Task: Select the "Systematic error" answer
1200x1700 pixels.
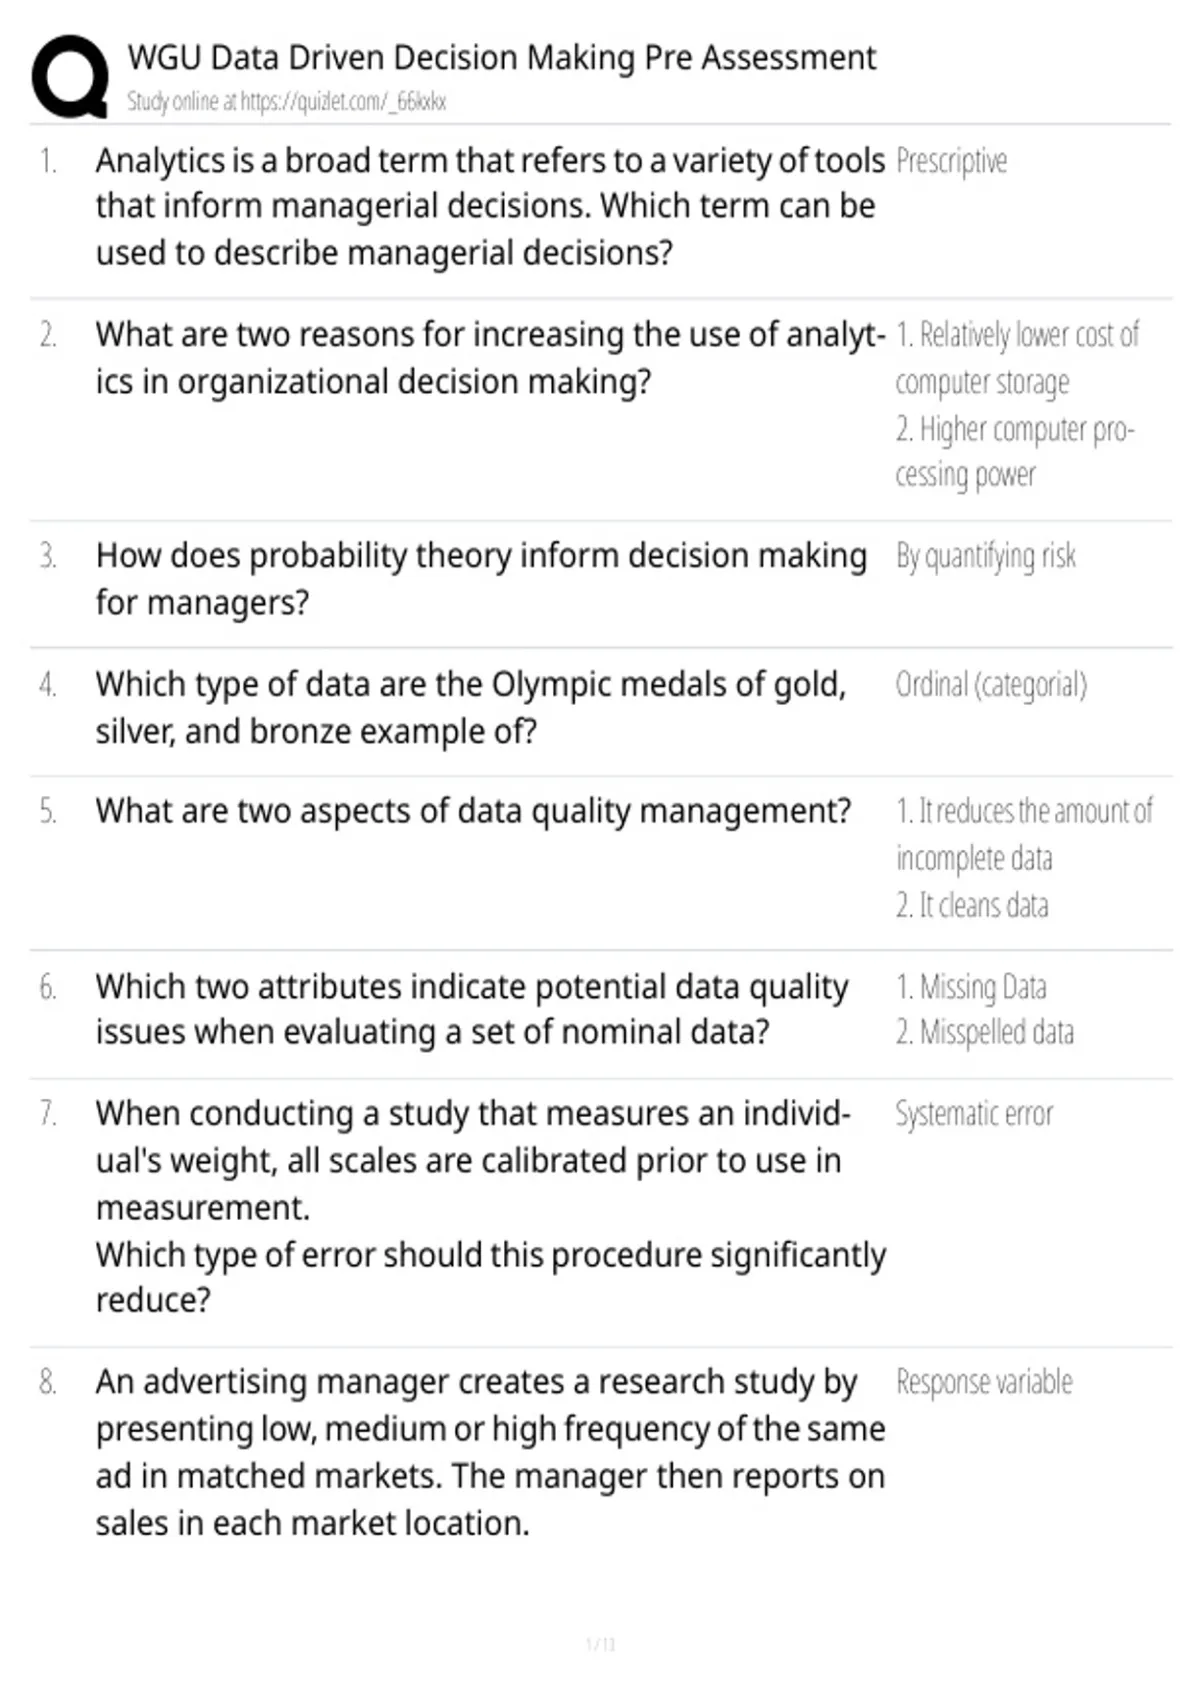Action: click(x=974, y=1114)
